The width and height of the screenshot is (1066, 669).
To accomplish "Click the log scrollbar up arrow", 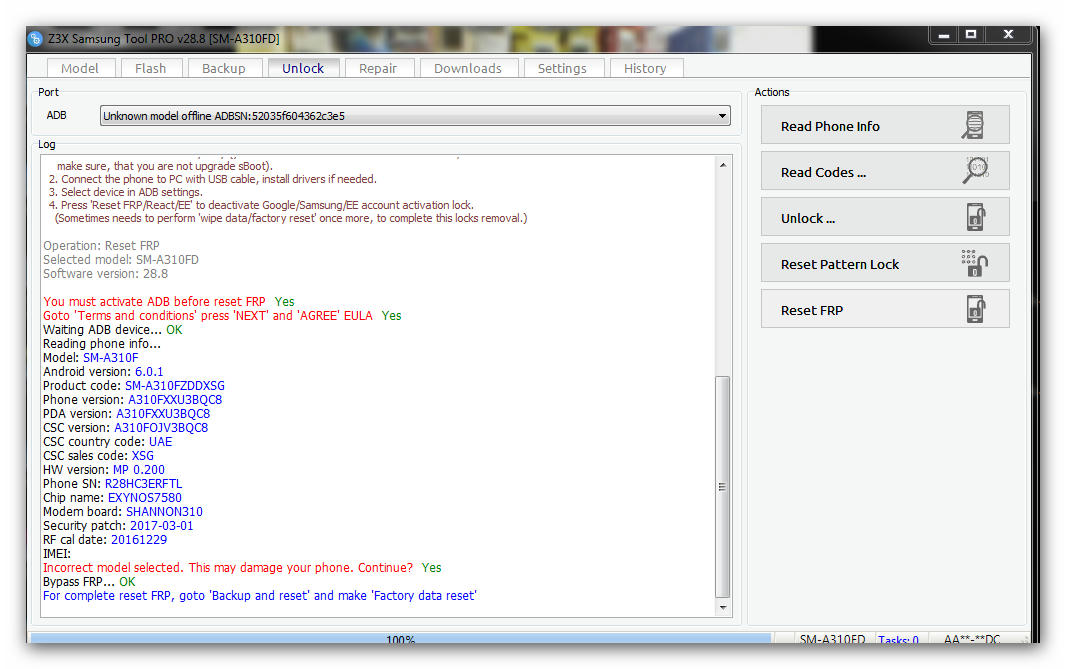I will tap(723, 165).
